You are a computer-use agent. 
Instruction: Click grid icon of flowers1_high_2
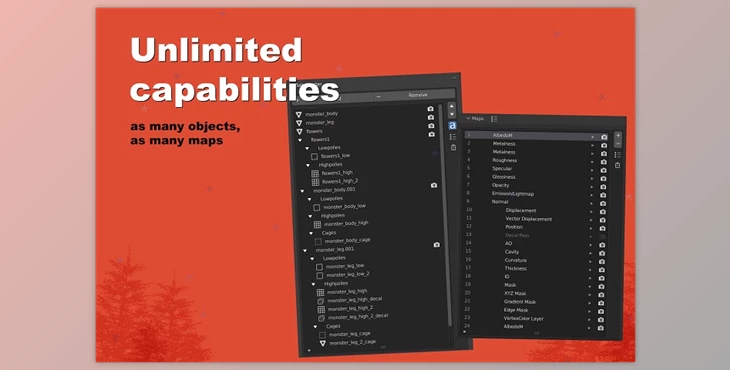[315, 182]
